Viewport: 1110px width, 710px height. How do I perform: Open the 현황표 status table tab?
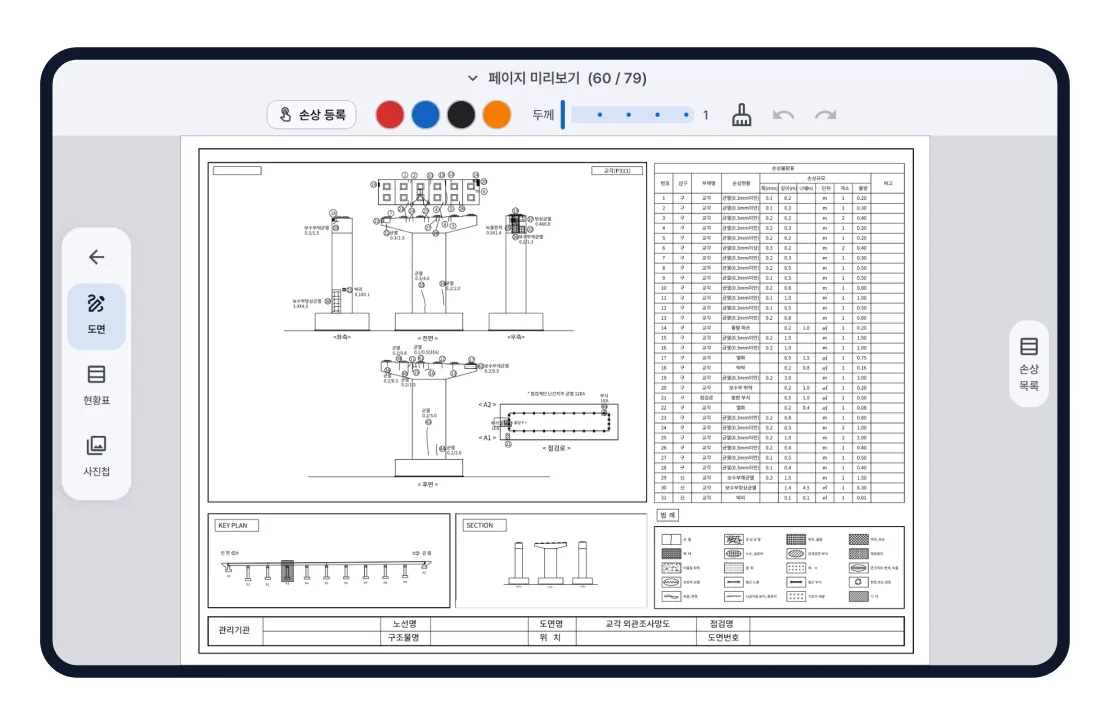[x=96, y=385]
